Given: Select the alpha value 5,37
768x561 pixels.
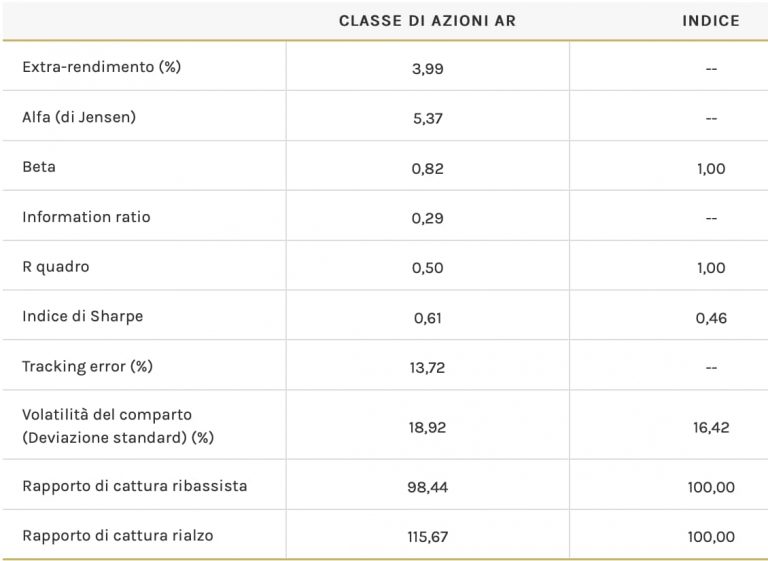Looking at the screenshot, I should (x=427, y=118).
